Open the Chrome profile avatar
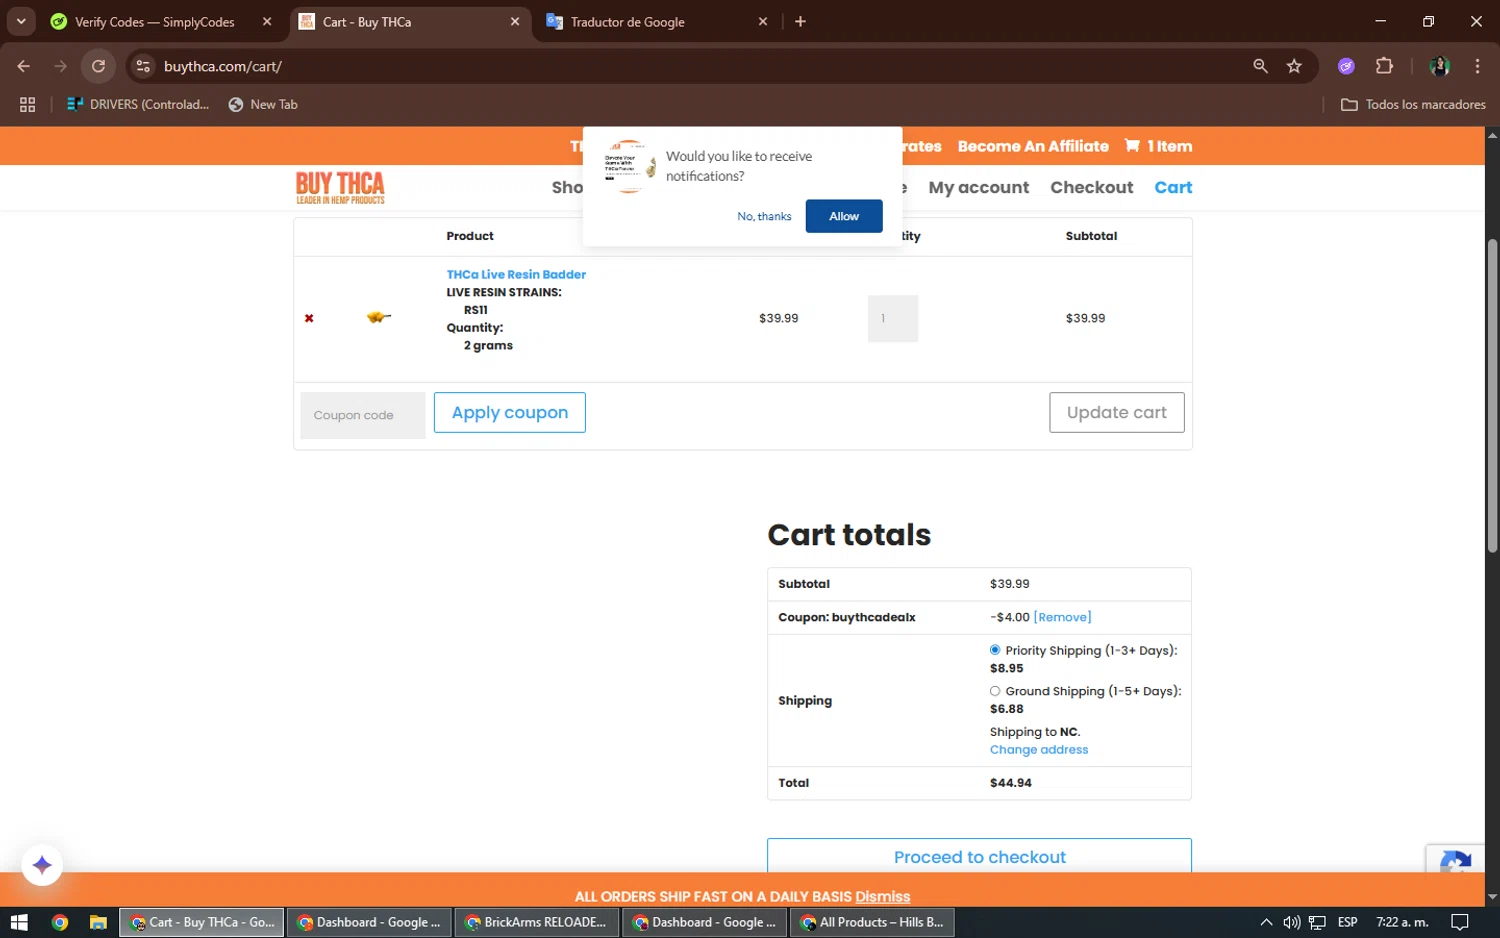This screenshot has width=1500, height=938. (x=1440, y=66)
